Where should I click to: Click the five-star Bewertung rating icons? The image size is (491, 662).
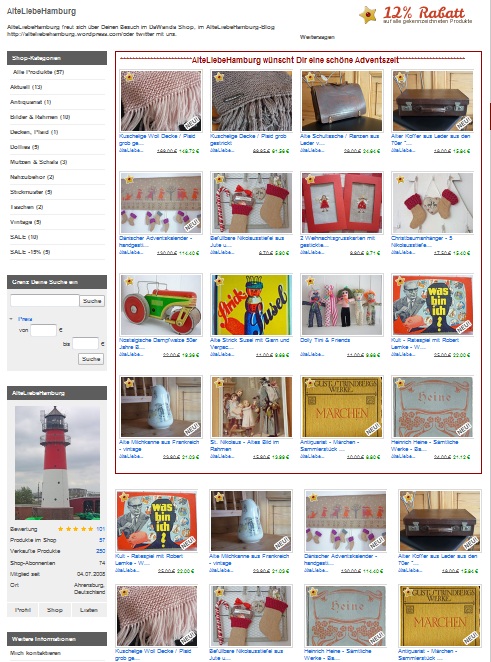tap(75, 529)
